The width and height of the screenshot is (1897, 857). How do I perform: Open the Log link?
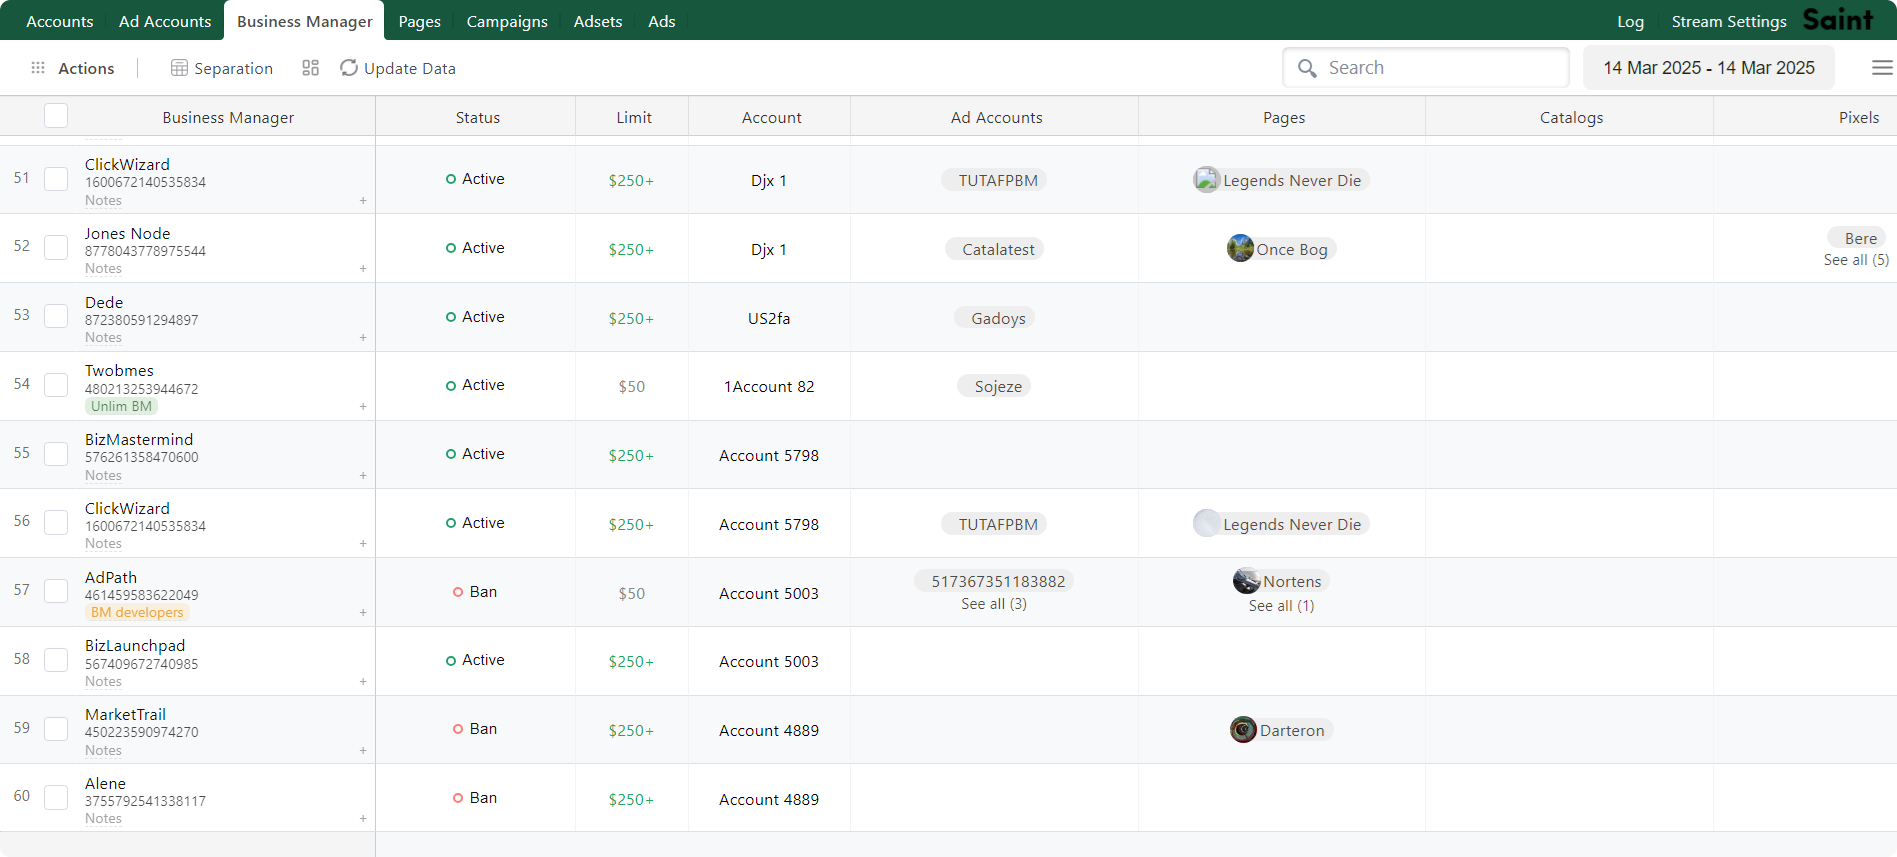pos(1630,21)
